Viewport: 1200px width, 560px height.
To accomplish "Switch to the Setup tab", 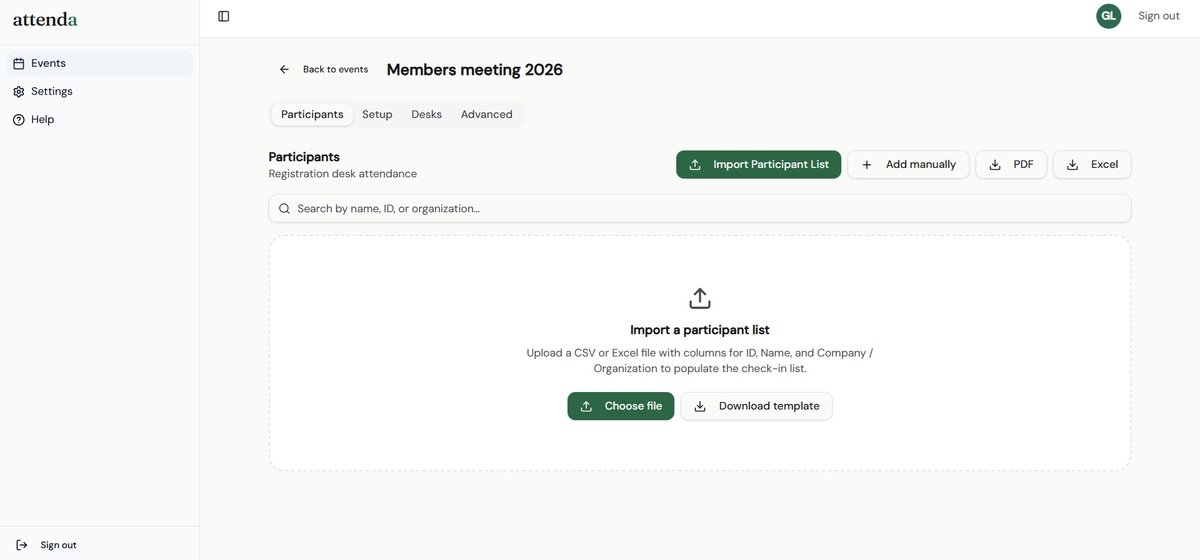I will (377, 114).
